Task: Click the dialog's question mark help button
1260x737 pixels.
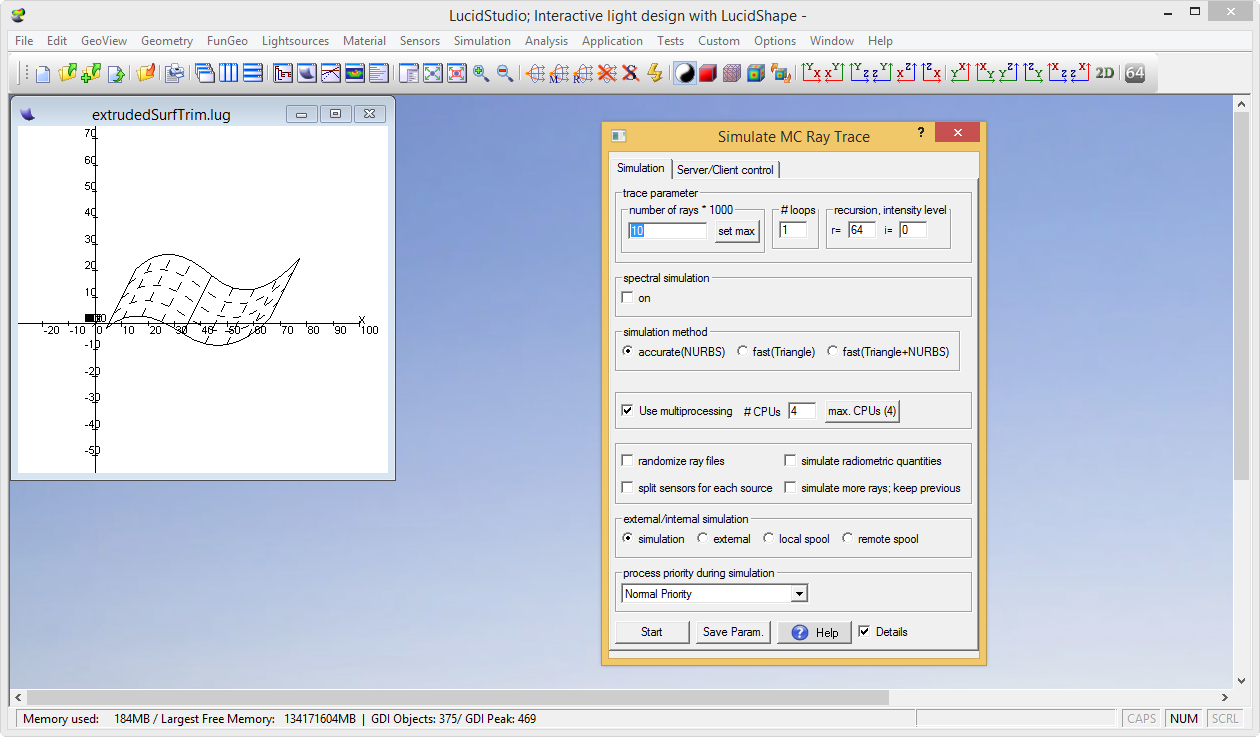Action: pos(921,133)
